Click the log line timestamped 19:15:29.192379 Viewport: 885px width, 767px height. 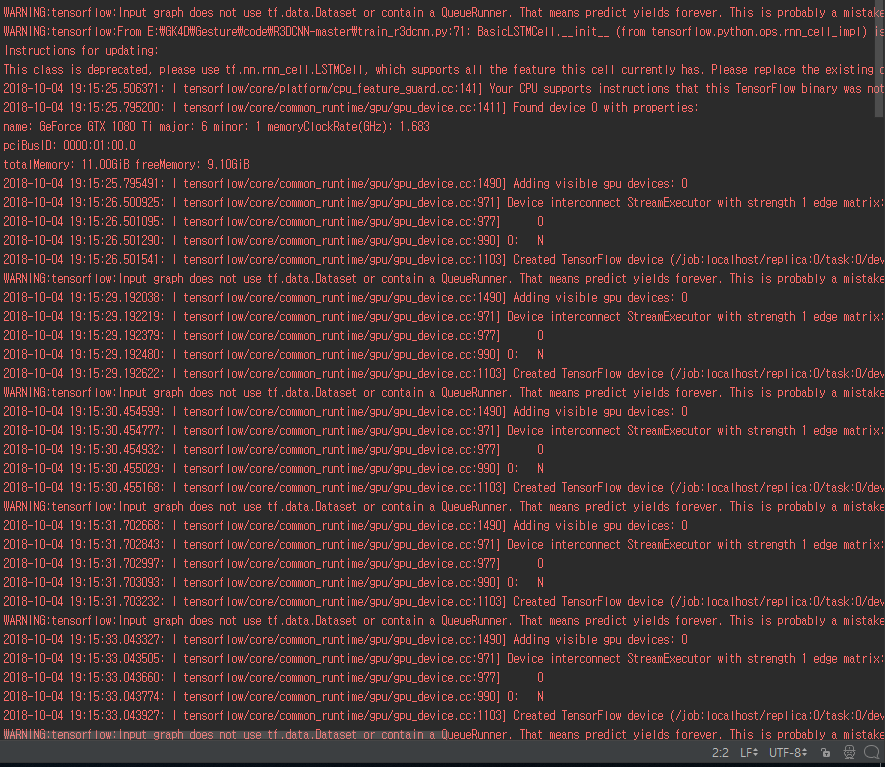tap(274, 335)
